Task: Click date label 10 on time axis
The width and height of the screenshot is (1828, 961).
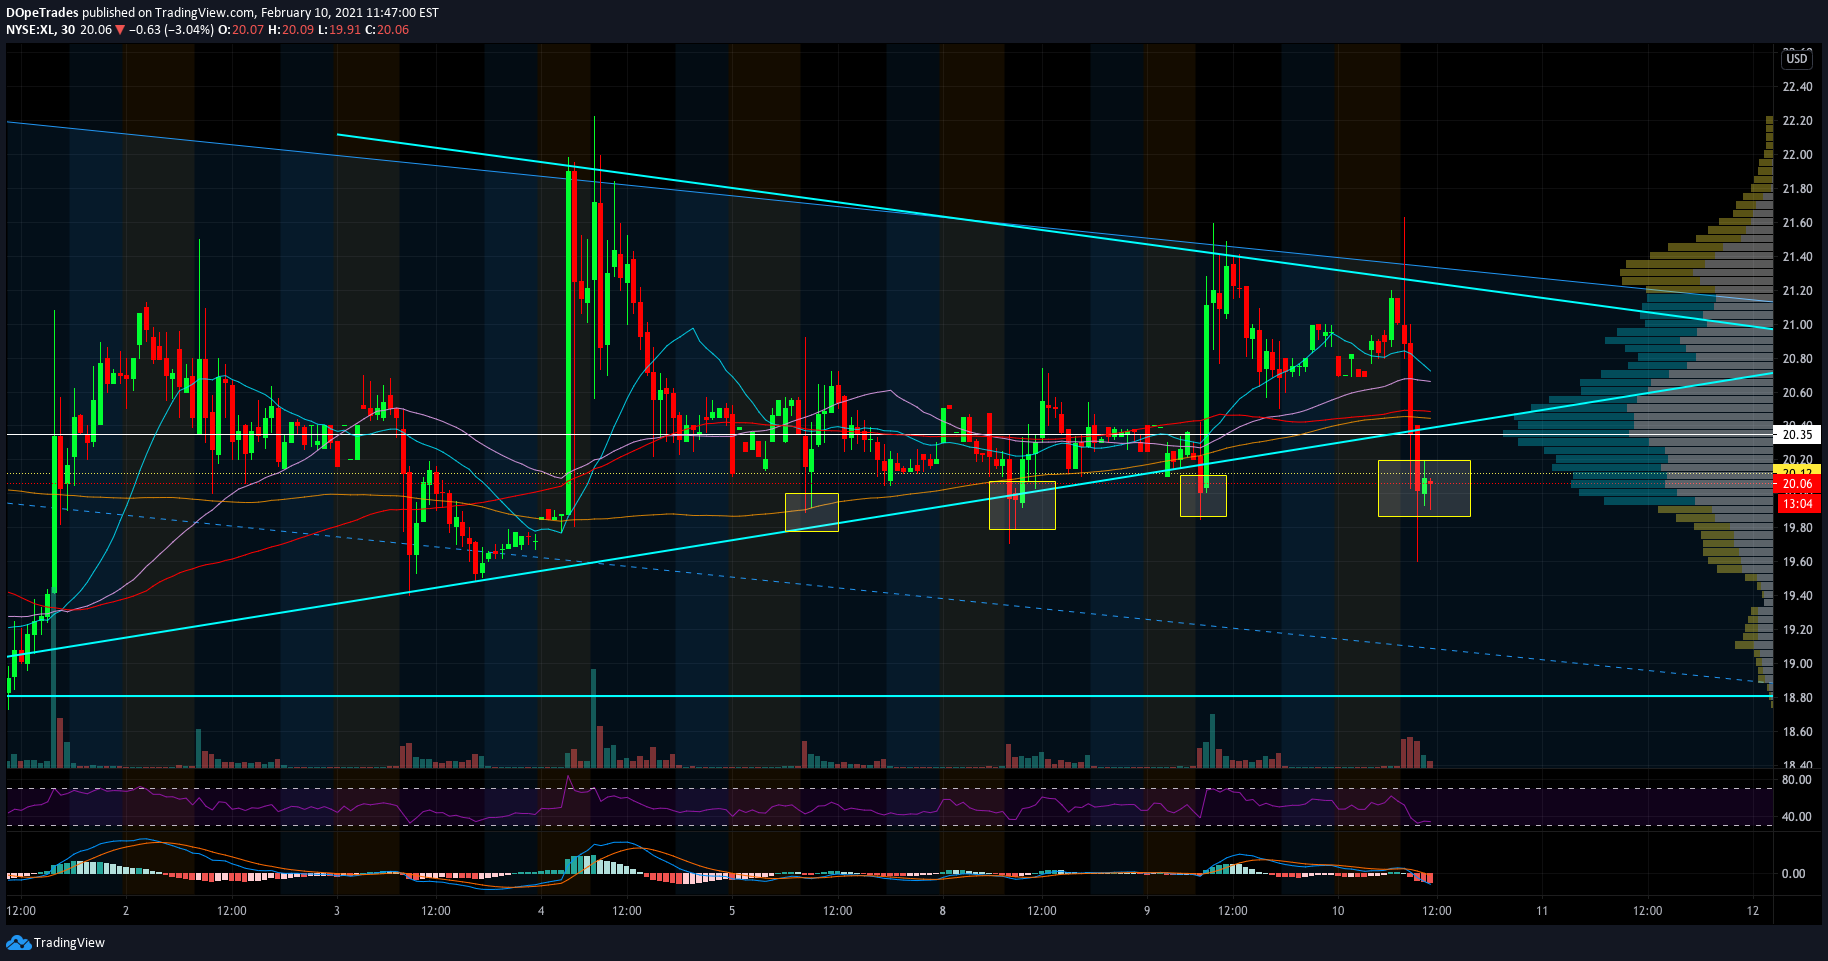Action: pos(1338,911)
